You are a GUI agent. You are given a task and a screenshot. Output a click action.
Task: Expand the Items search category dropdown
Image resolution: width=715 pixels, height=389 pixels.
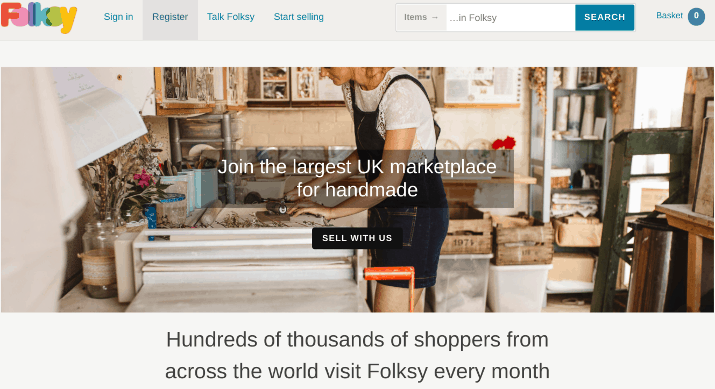pyautogui.click(x=421, y=17)
